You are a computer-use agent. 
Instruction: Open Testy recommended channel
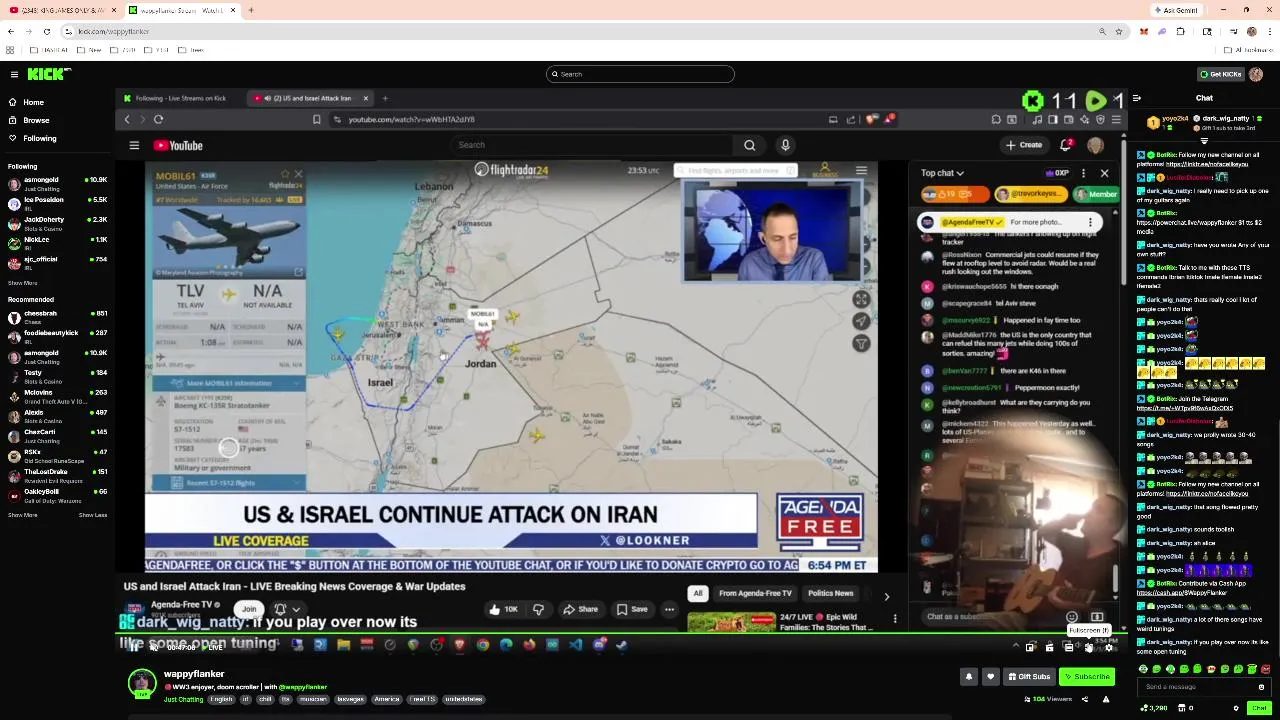tap(55, 377)
